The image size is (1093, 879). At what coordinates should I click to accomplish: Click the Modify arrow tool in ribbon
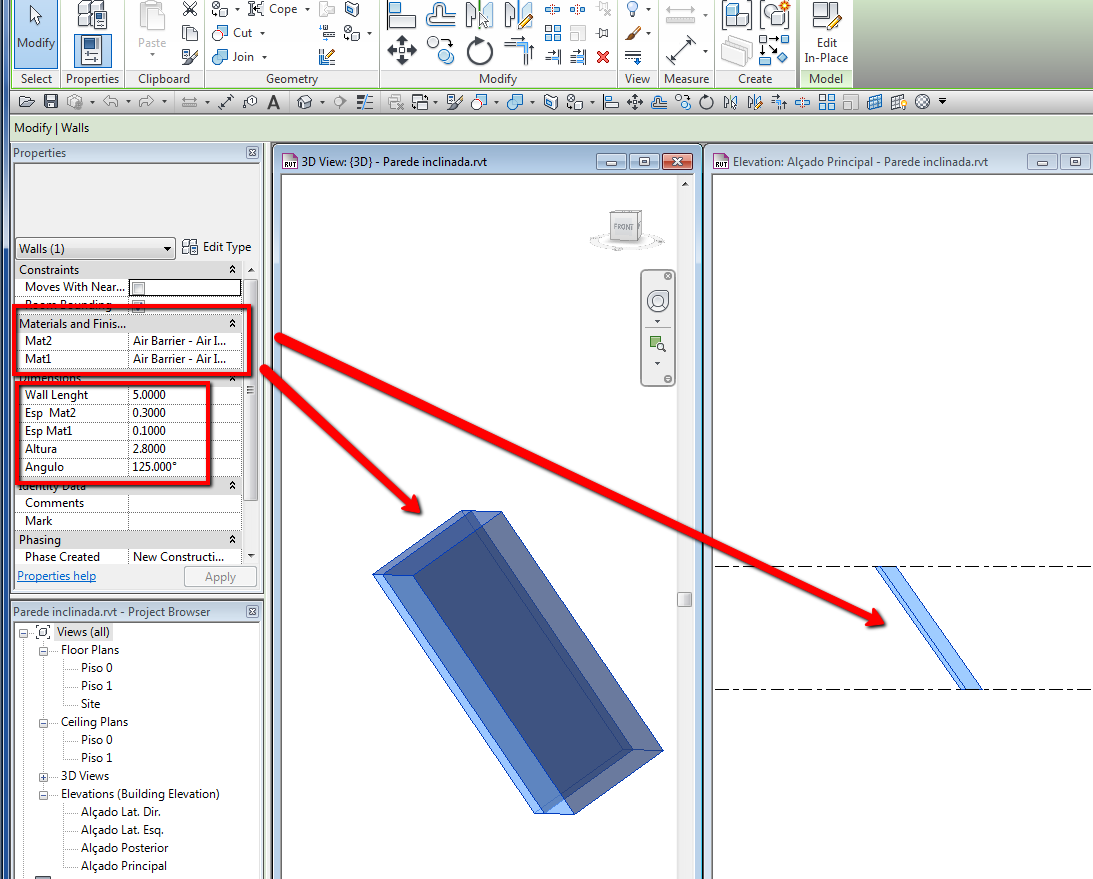pyautogui.click(x=36, y=33)
